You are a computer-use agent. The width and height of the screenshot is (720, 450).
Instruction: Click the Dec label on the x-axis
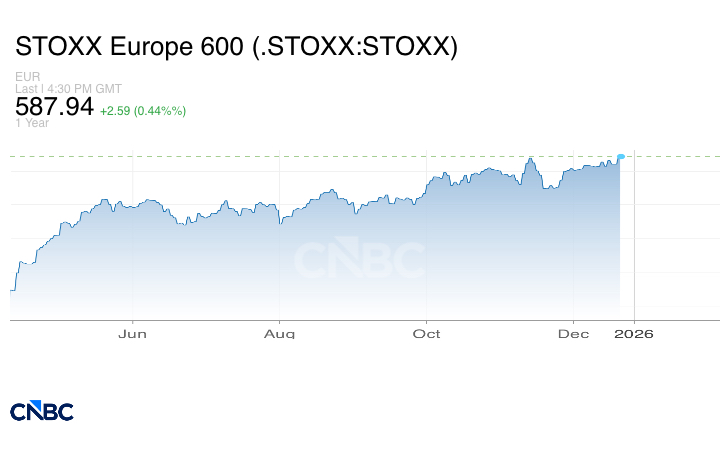[x=573, y=334]
